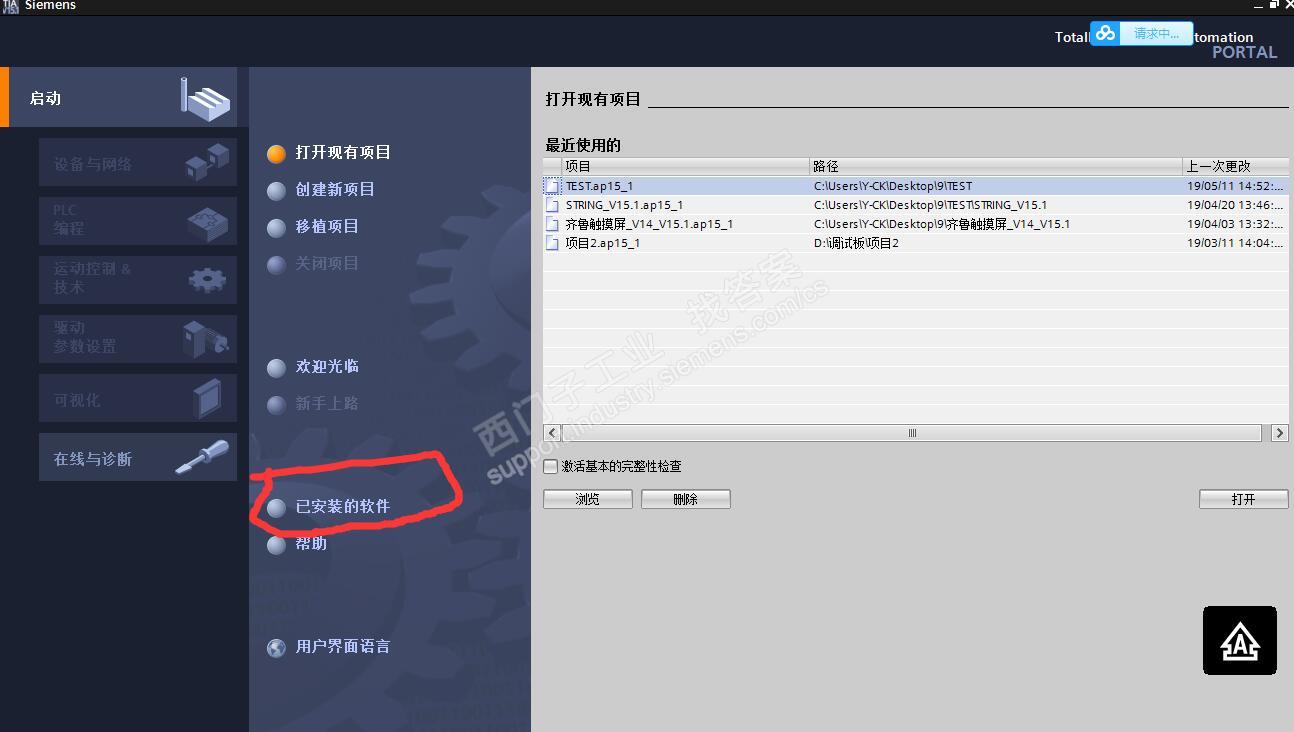Go to the 运动控制 & 技术 portal
Screen dimensions: 1294x732
[138, 279]
